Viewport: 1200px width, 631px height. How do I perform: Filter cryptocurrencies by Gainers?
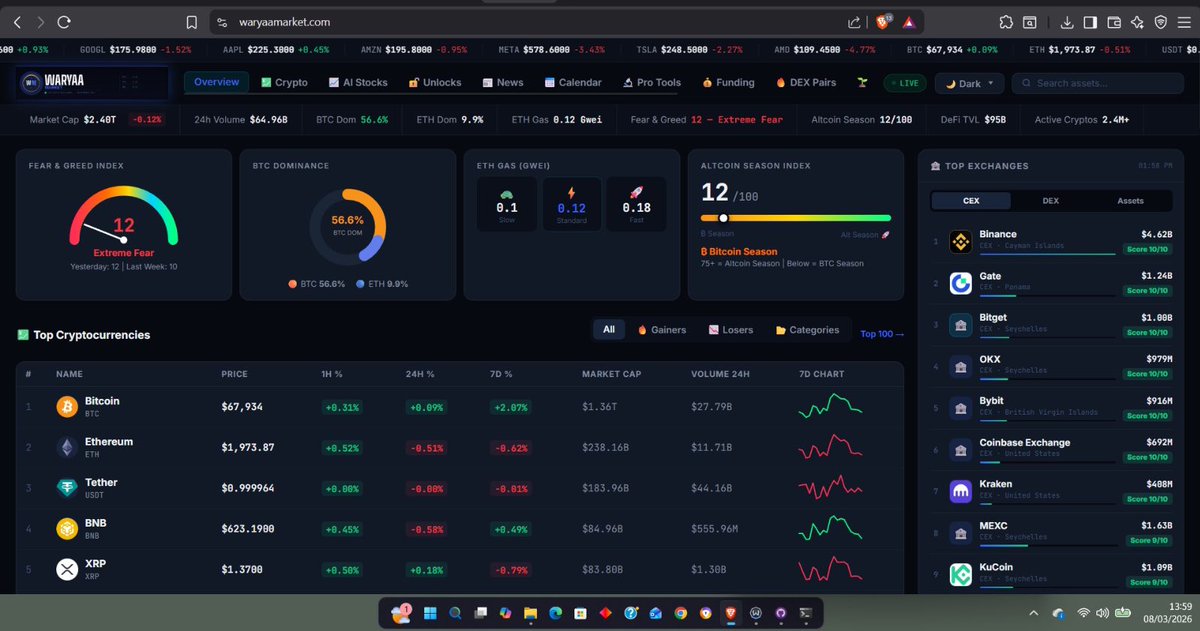point(661,329)
